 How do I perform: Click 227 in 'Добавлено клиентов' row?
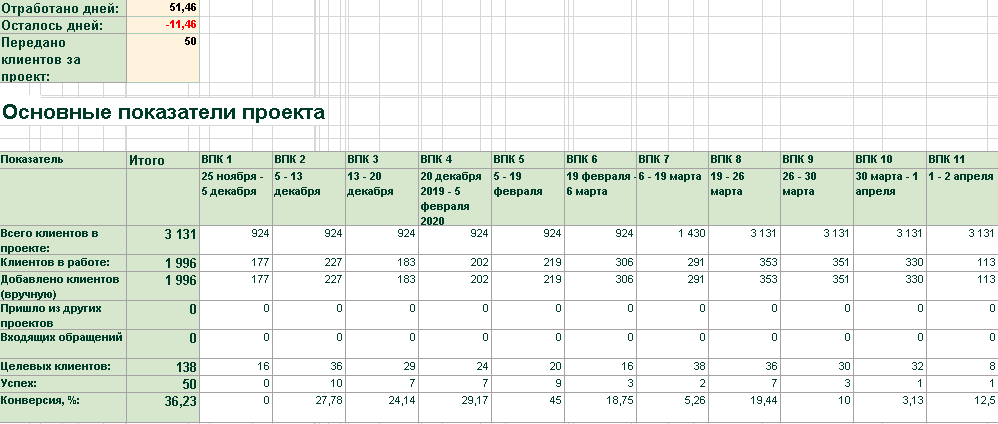click(x=309, y=286)
